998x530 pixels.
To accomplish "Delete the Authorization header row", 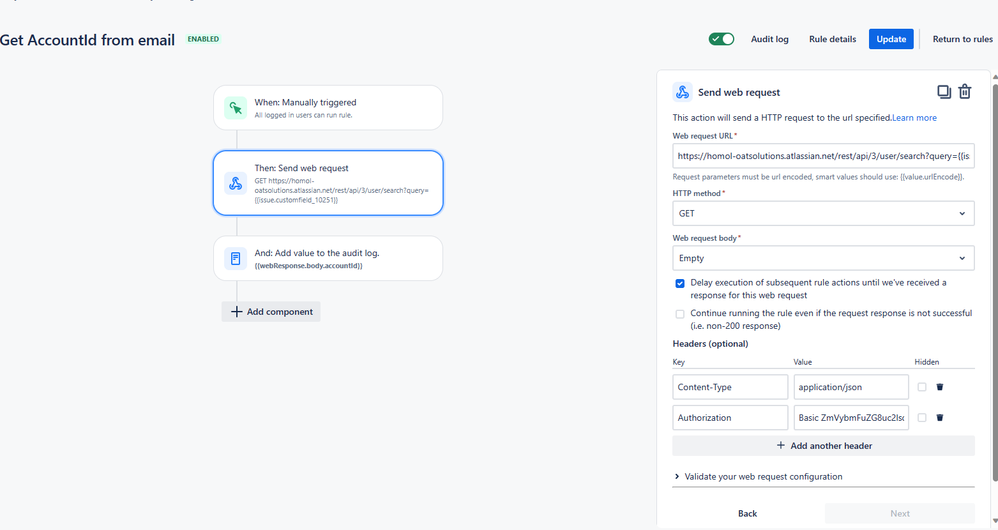I will [939, 417].
